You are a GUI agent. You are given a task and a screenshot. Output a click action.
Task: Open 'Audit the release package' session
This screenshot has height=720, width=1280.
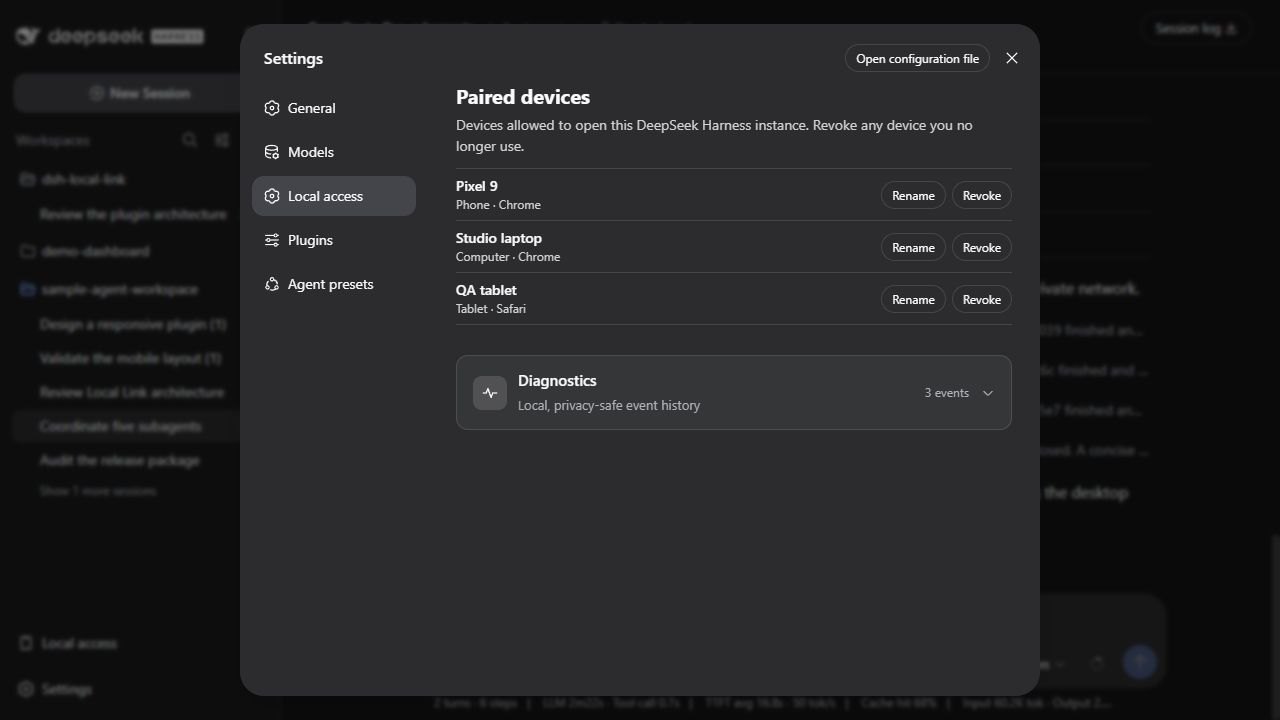tap(120, 460)
